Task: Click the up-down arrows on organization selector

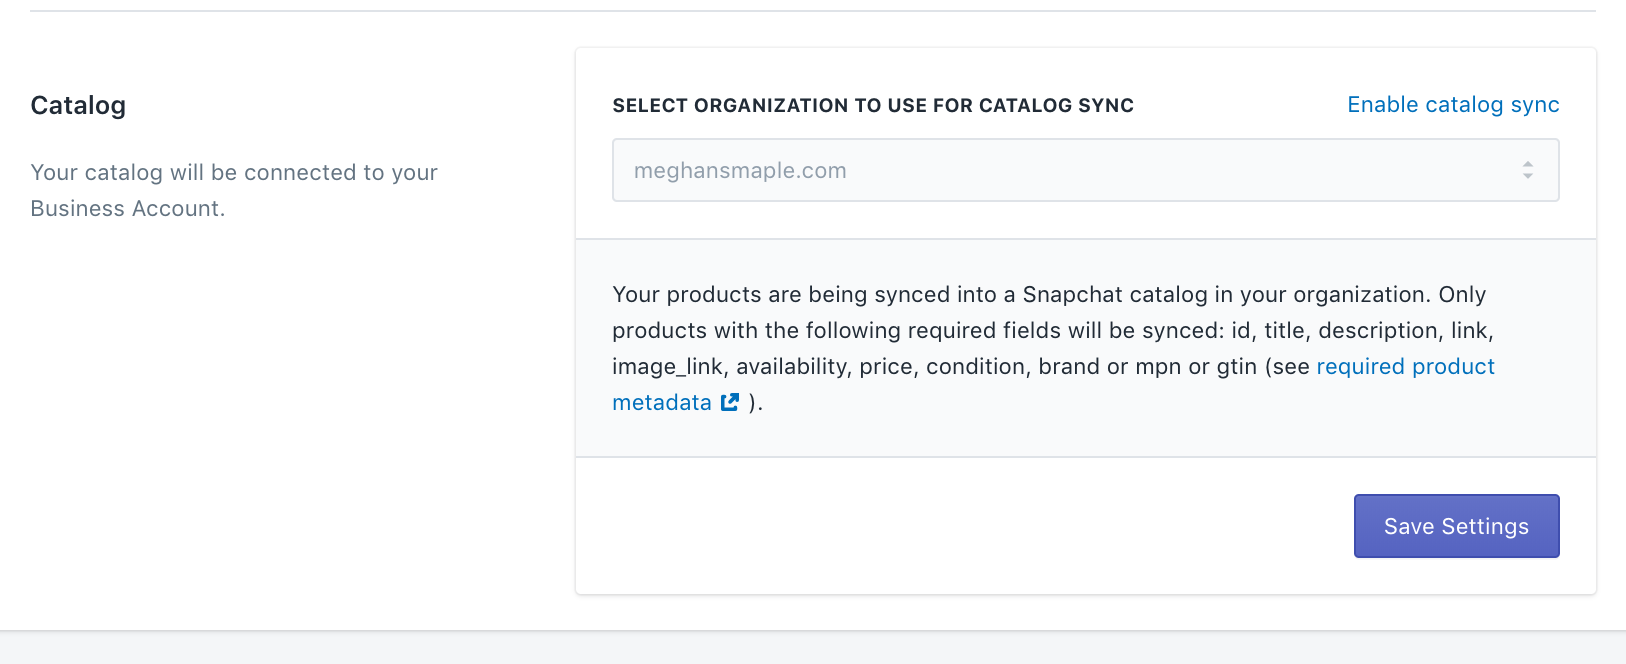Action: tap(1527, 171)
